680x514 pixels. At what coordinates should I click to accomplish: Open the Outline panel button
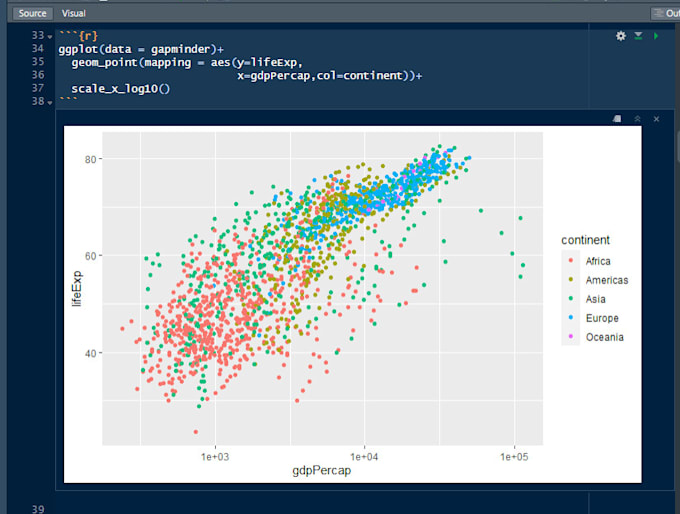pos(666,13)
